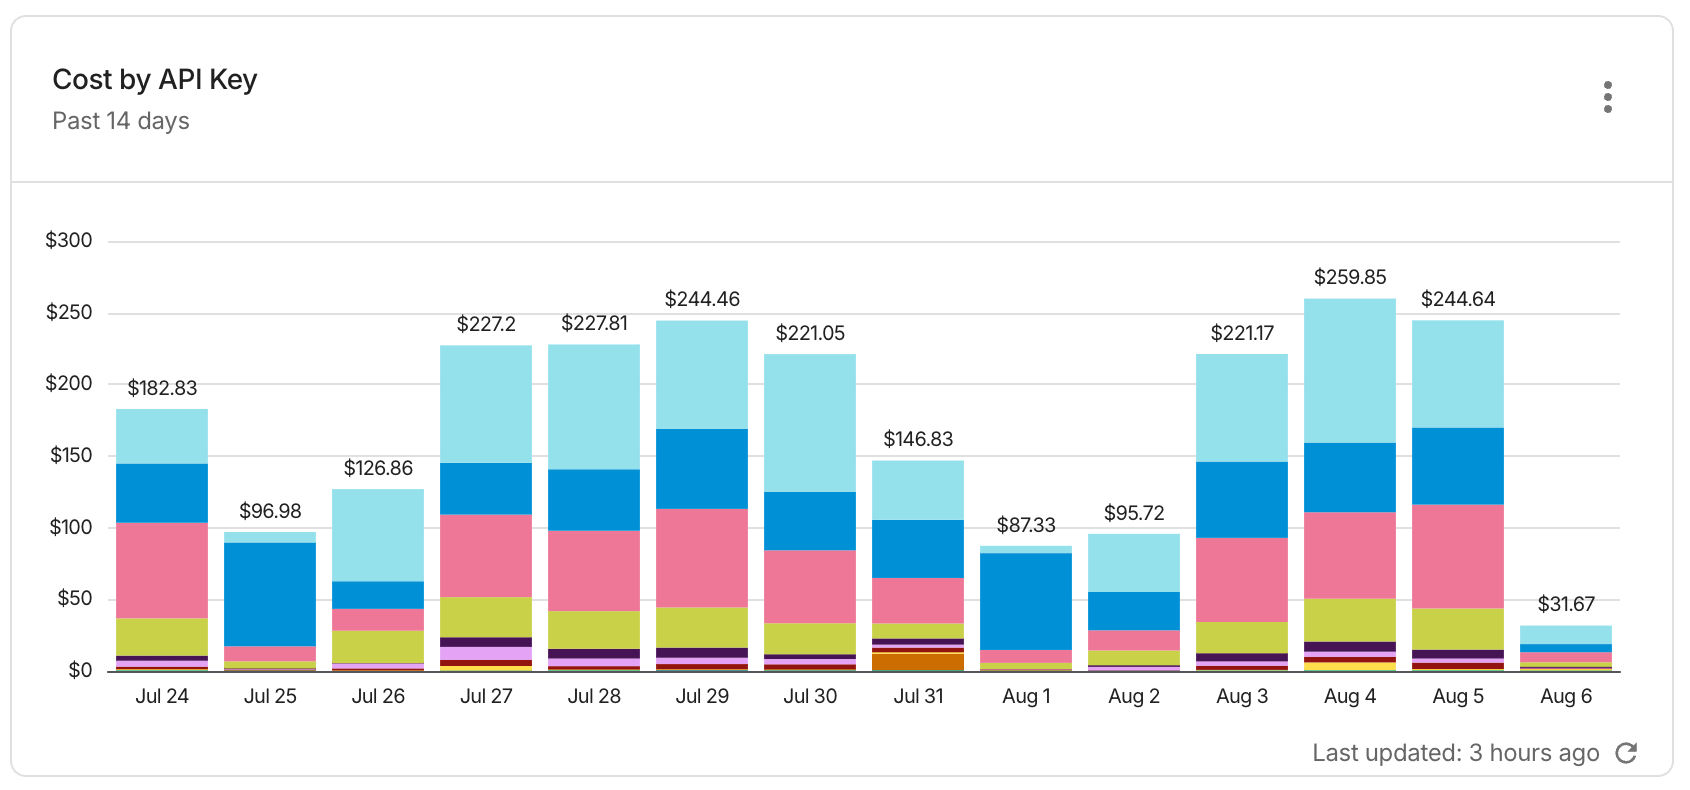
Task: Click the $100 y-axis label
Action: click(x=70, y=527)
